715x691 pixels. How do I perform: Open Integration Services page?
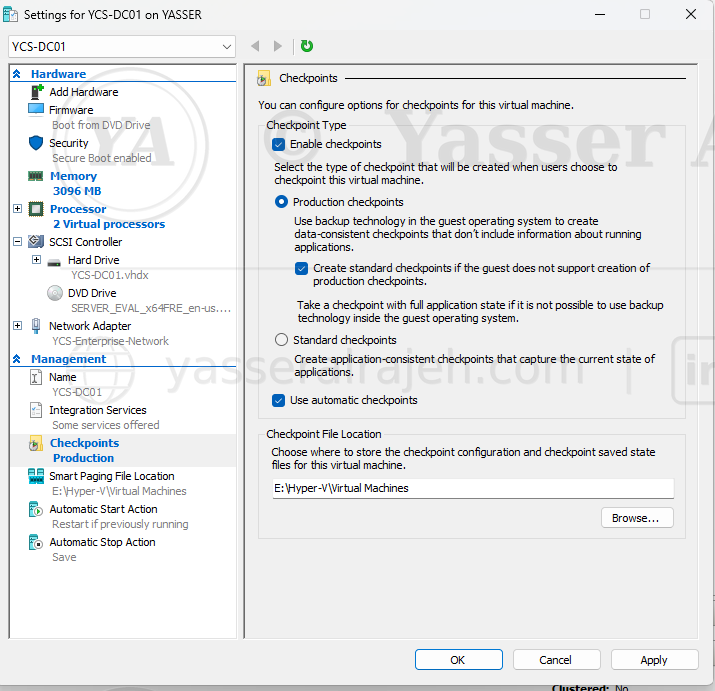pos(98,410)
